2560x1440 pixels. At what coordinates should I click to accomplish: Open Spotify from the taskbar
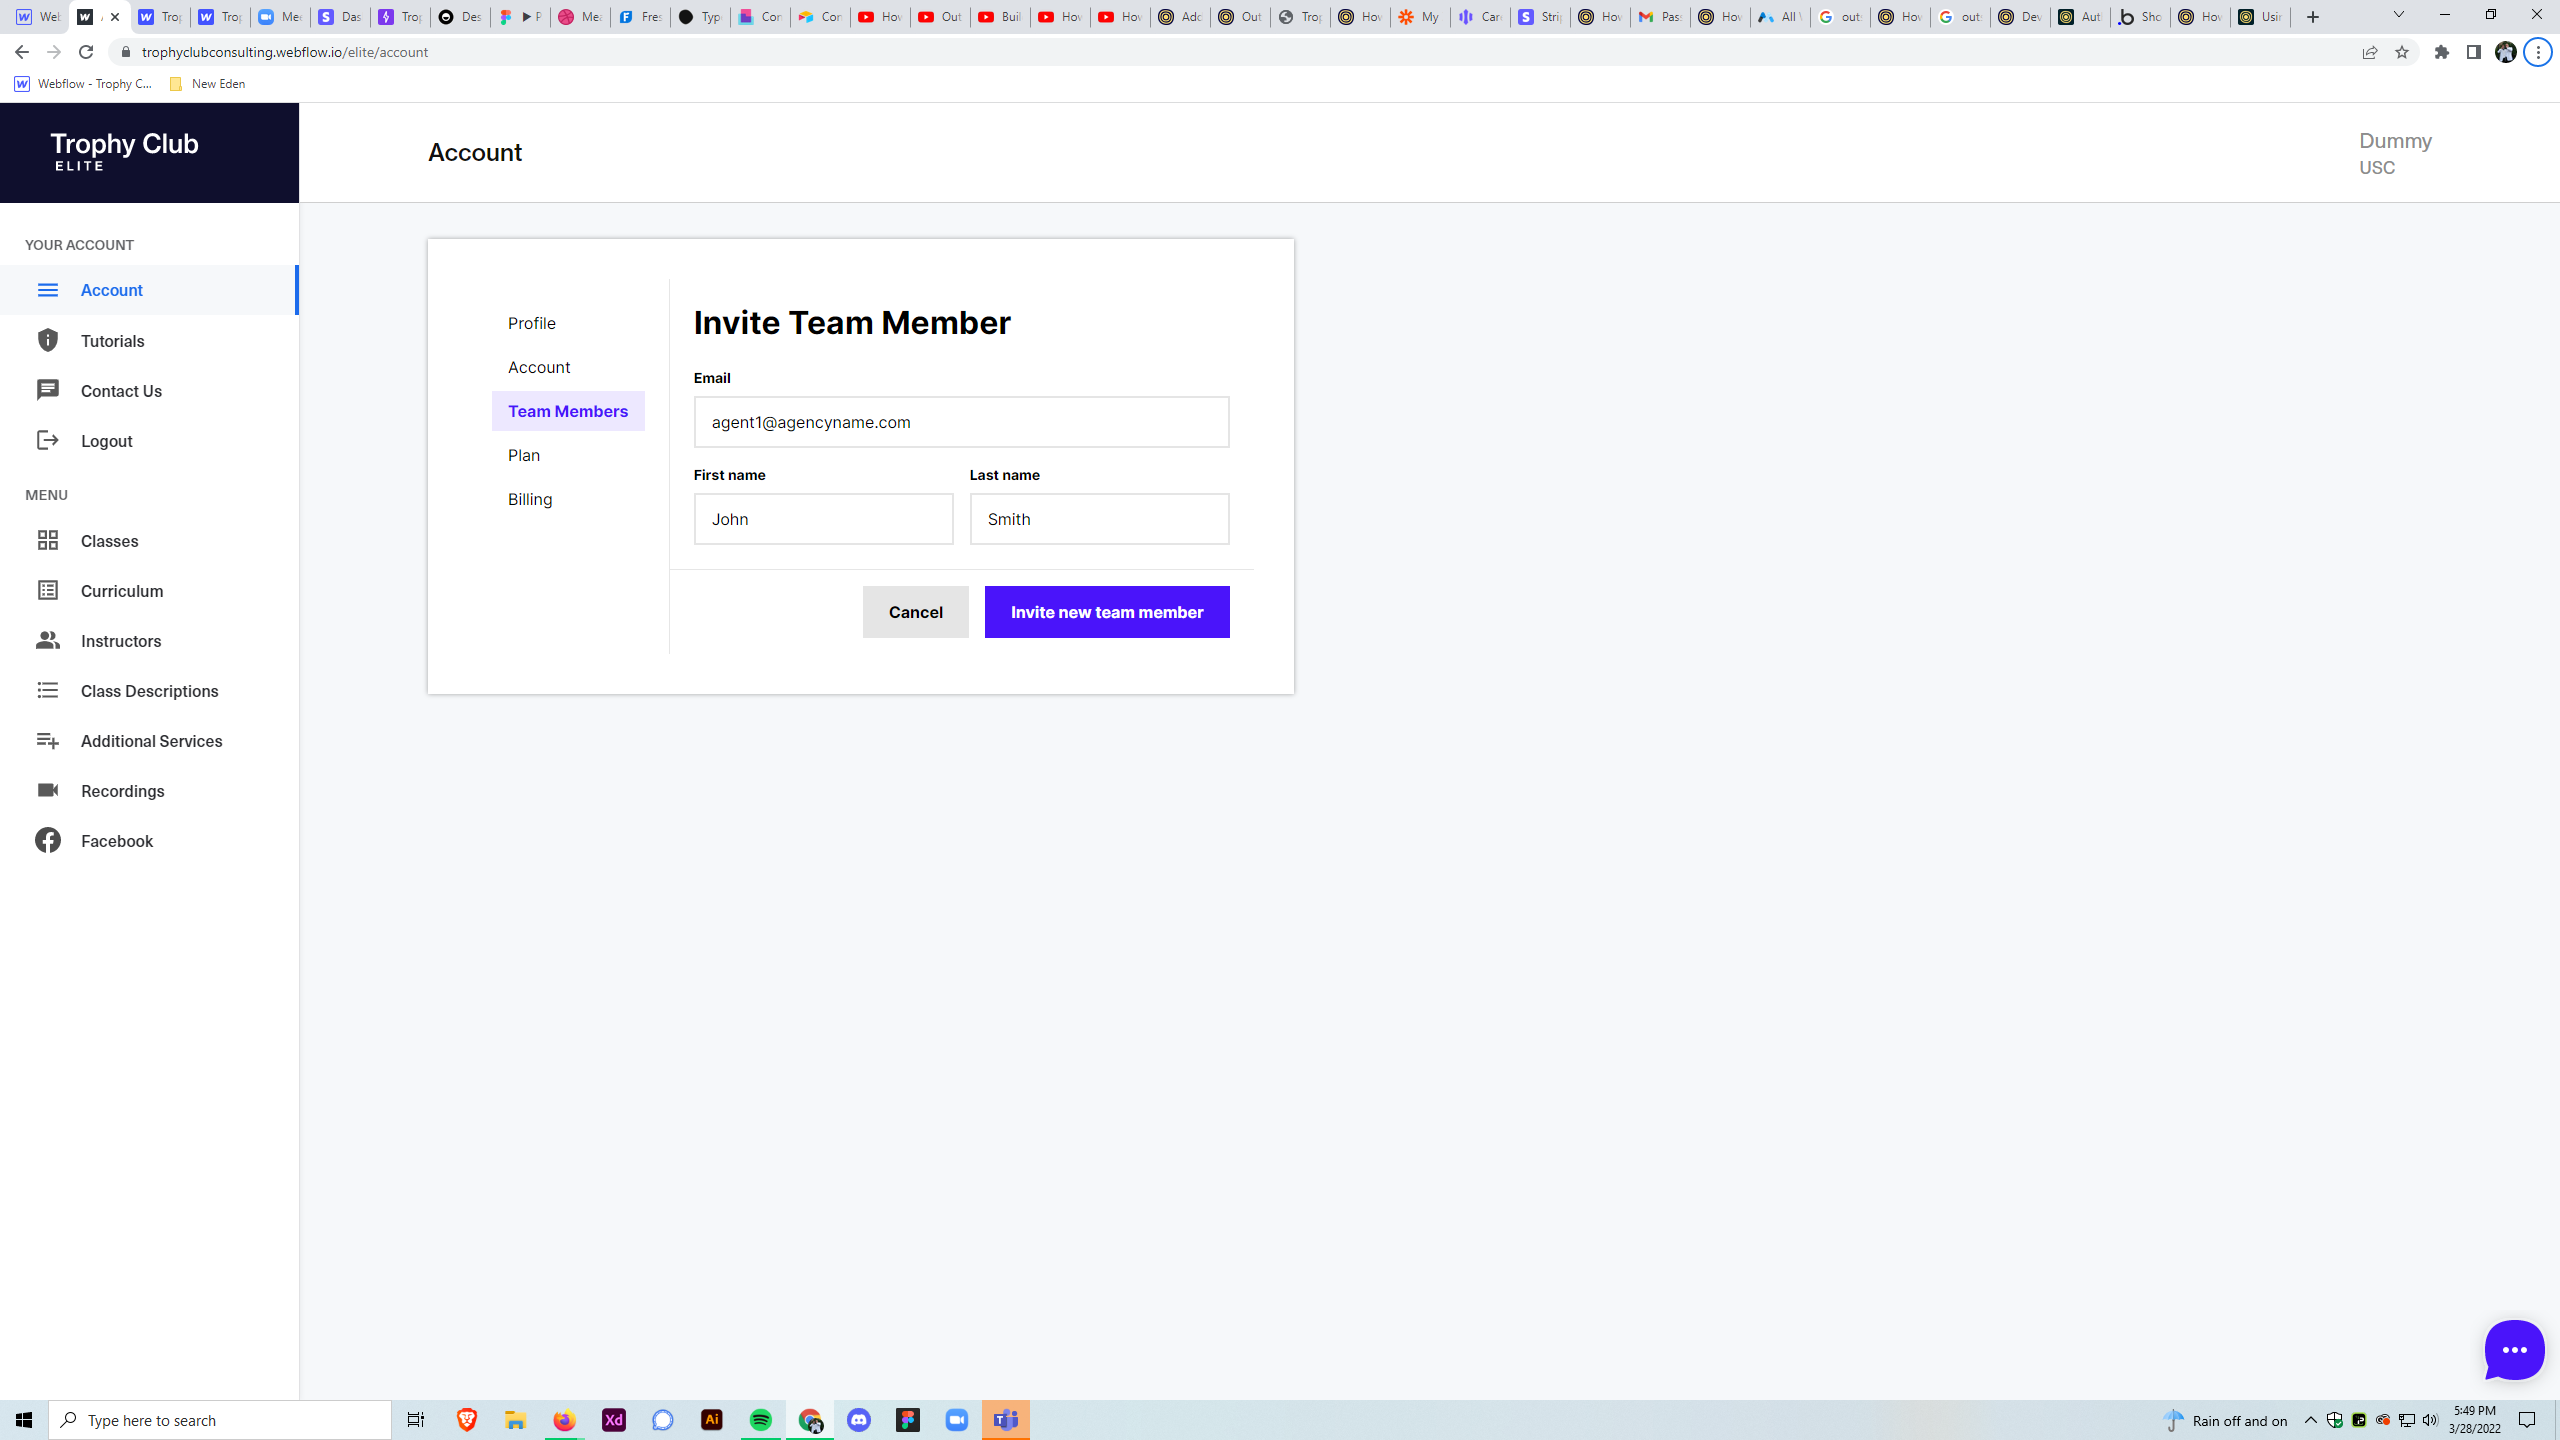(x=760, y=1420)
